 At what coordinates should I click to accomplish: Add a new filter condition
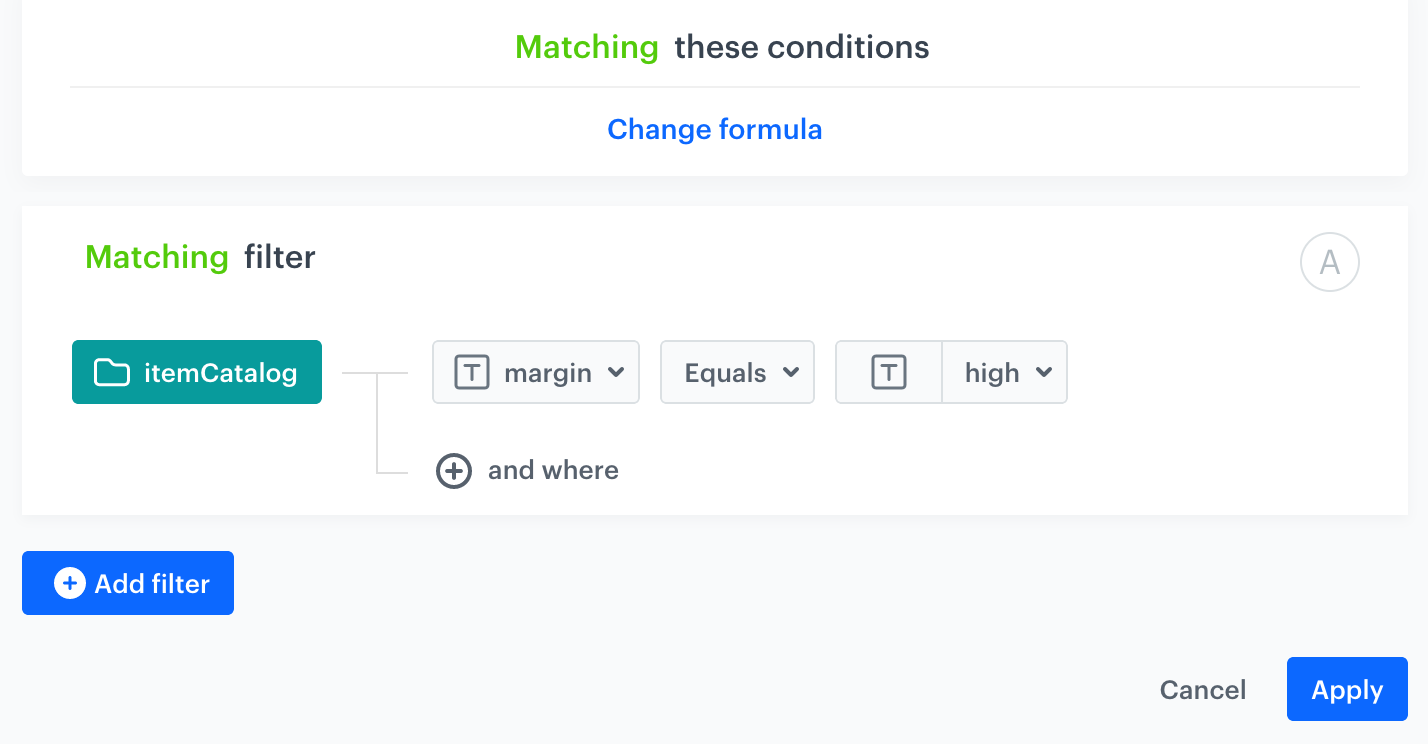click(127, 583)
